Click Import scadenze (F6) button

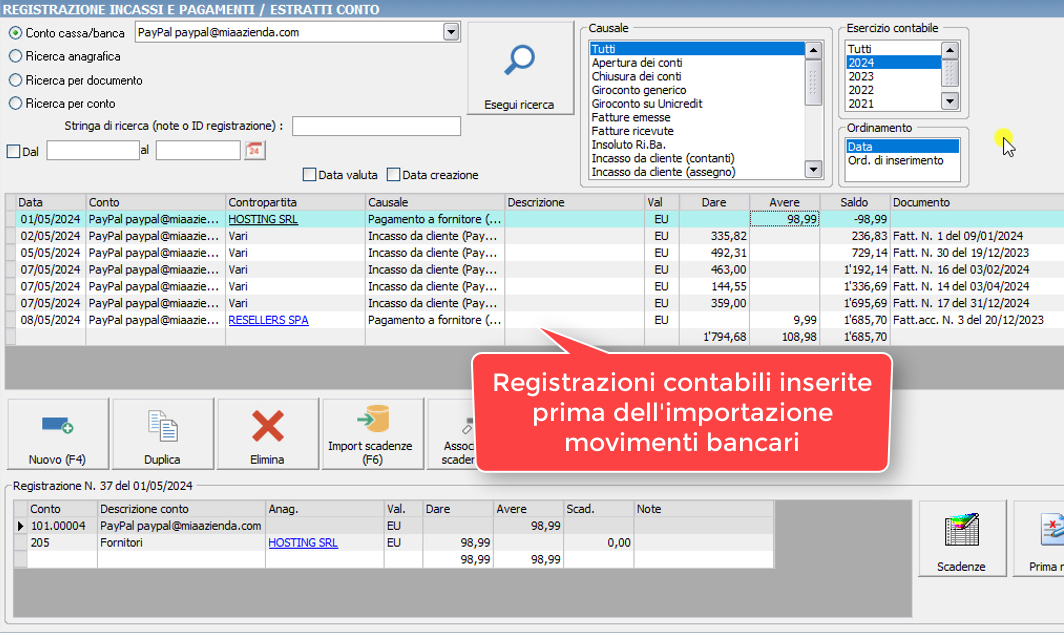370,434
